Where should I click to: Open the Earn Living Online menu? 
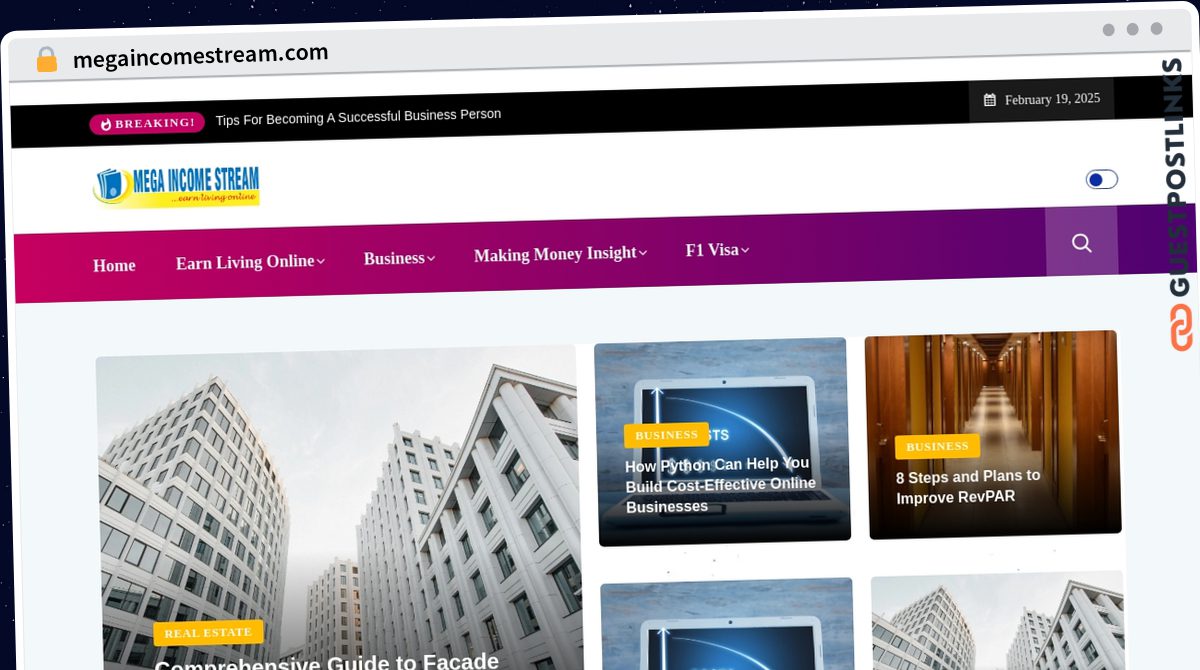[245, 262]
